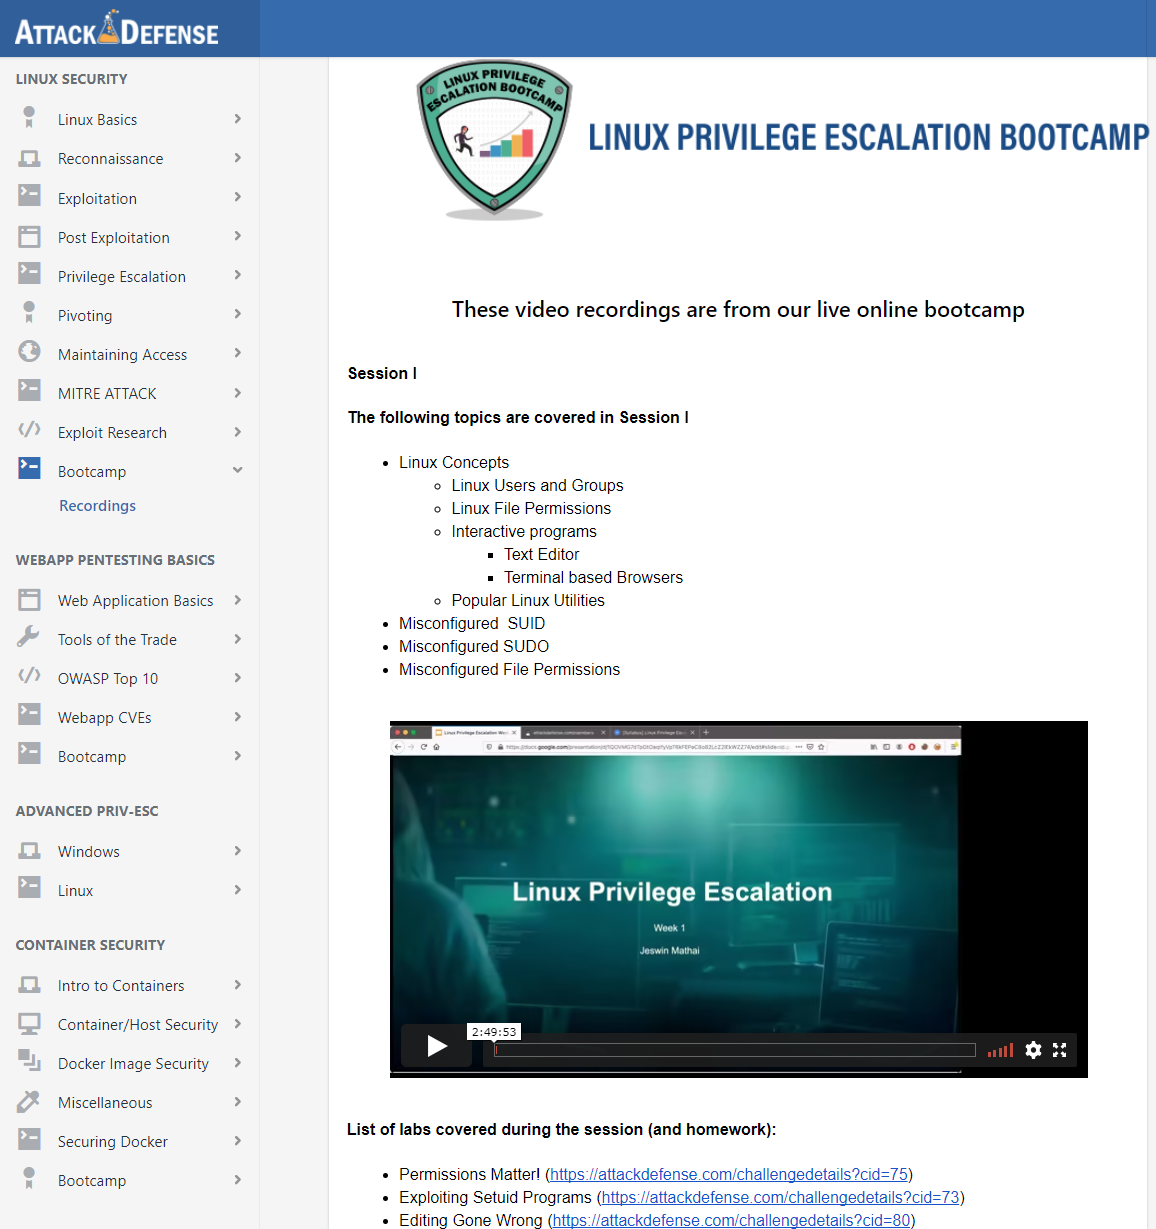
Task: Expand the Pivoting chevron
Action: (x=238, y=314)
